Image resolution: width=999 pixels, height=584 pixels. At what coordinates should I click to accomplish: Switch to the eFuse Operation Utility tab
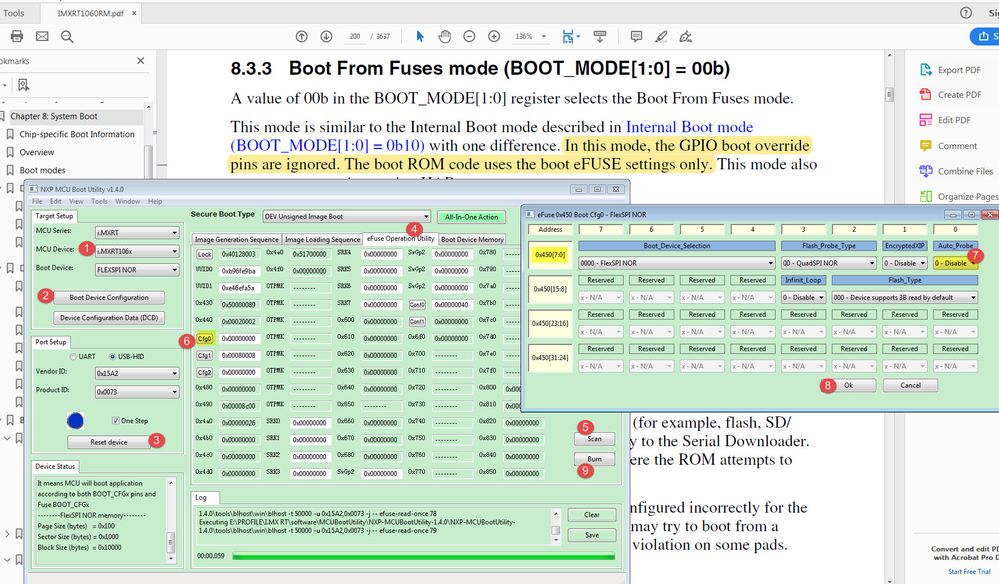point(400,239)
